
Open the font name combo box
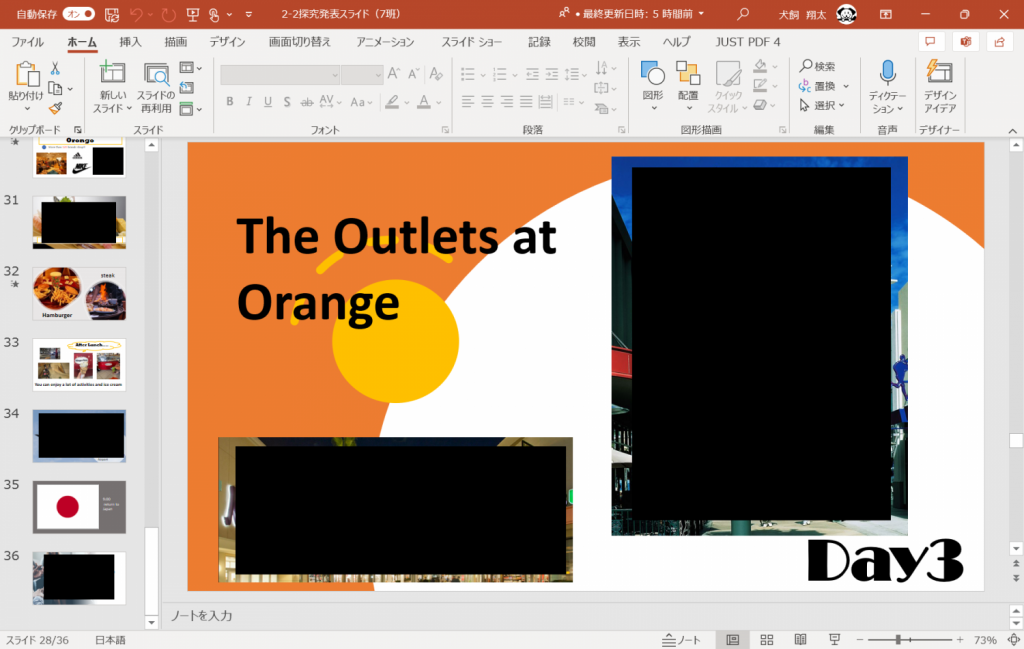tap(279, 74)
